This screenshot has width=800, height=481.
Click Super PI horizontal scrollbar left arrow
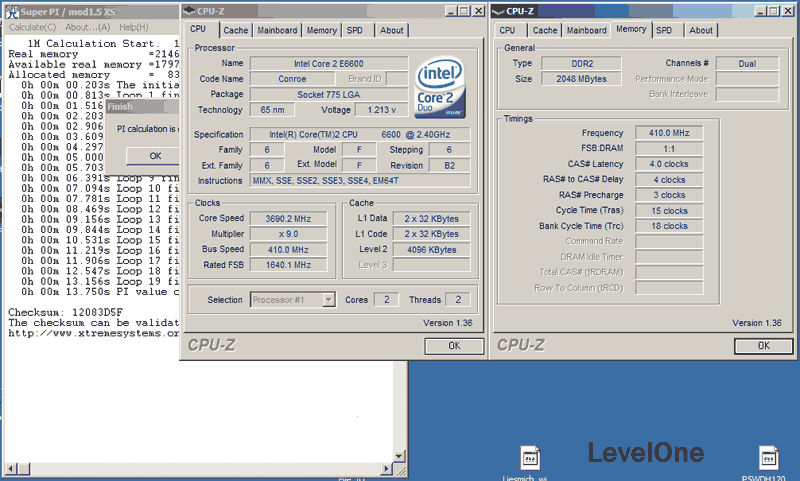(x=11, y=468)
